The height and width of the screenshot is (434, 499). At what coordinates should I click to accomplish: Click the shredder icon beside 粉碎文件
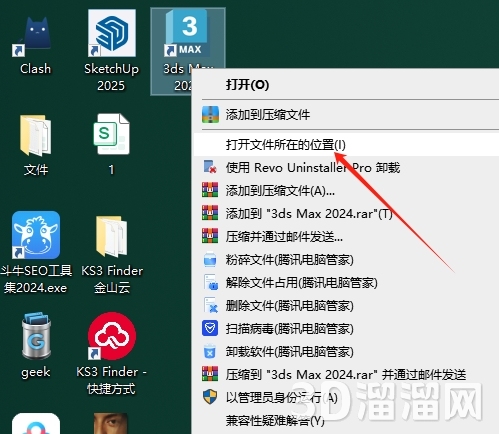(x=210, y=259)
